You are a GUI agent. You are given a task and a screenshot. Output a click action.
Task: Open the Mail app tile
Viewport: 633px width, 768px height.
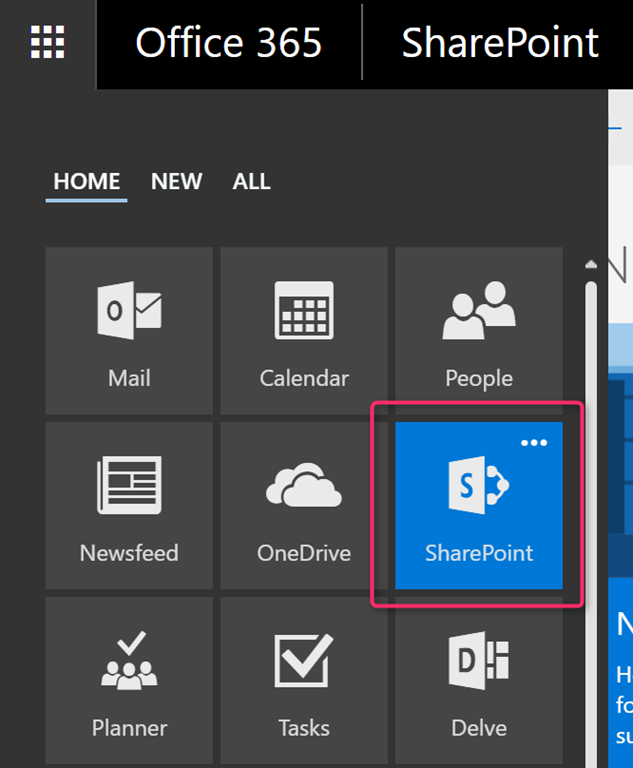pos(129,331)
